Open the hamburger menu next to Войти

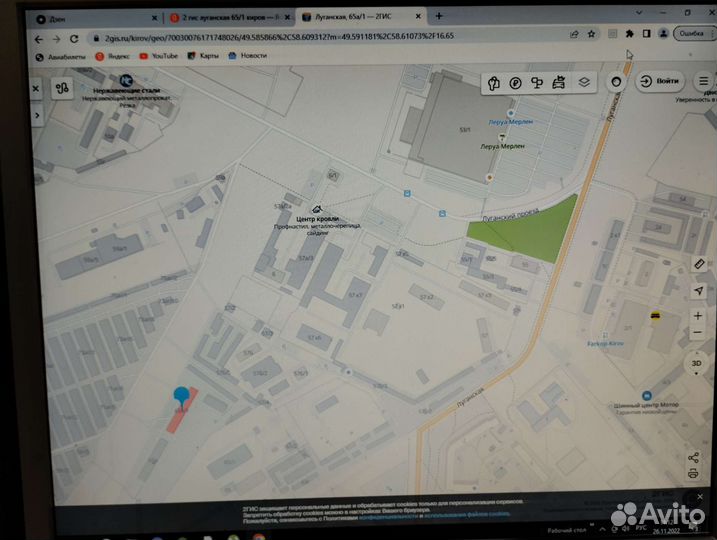click(704, 81)
